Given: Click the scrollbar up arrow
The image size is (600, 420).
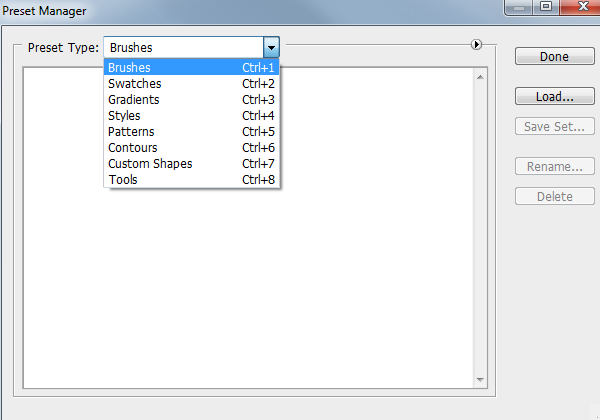Looking at the screenshot, I should tap(480, 77).
